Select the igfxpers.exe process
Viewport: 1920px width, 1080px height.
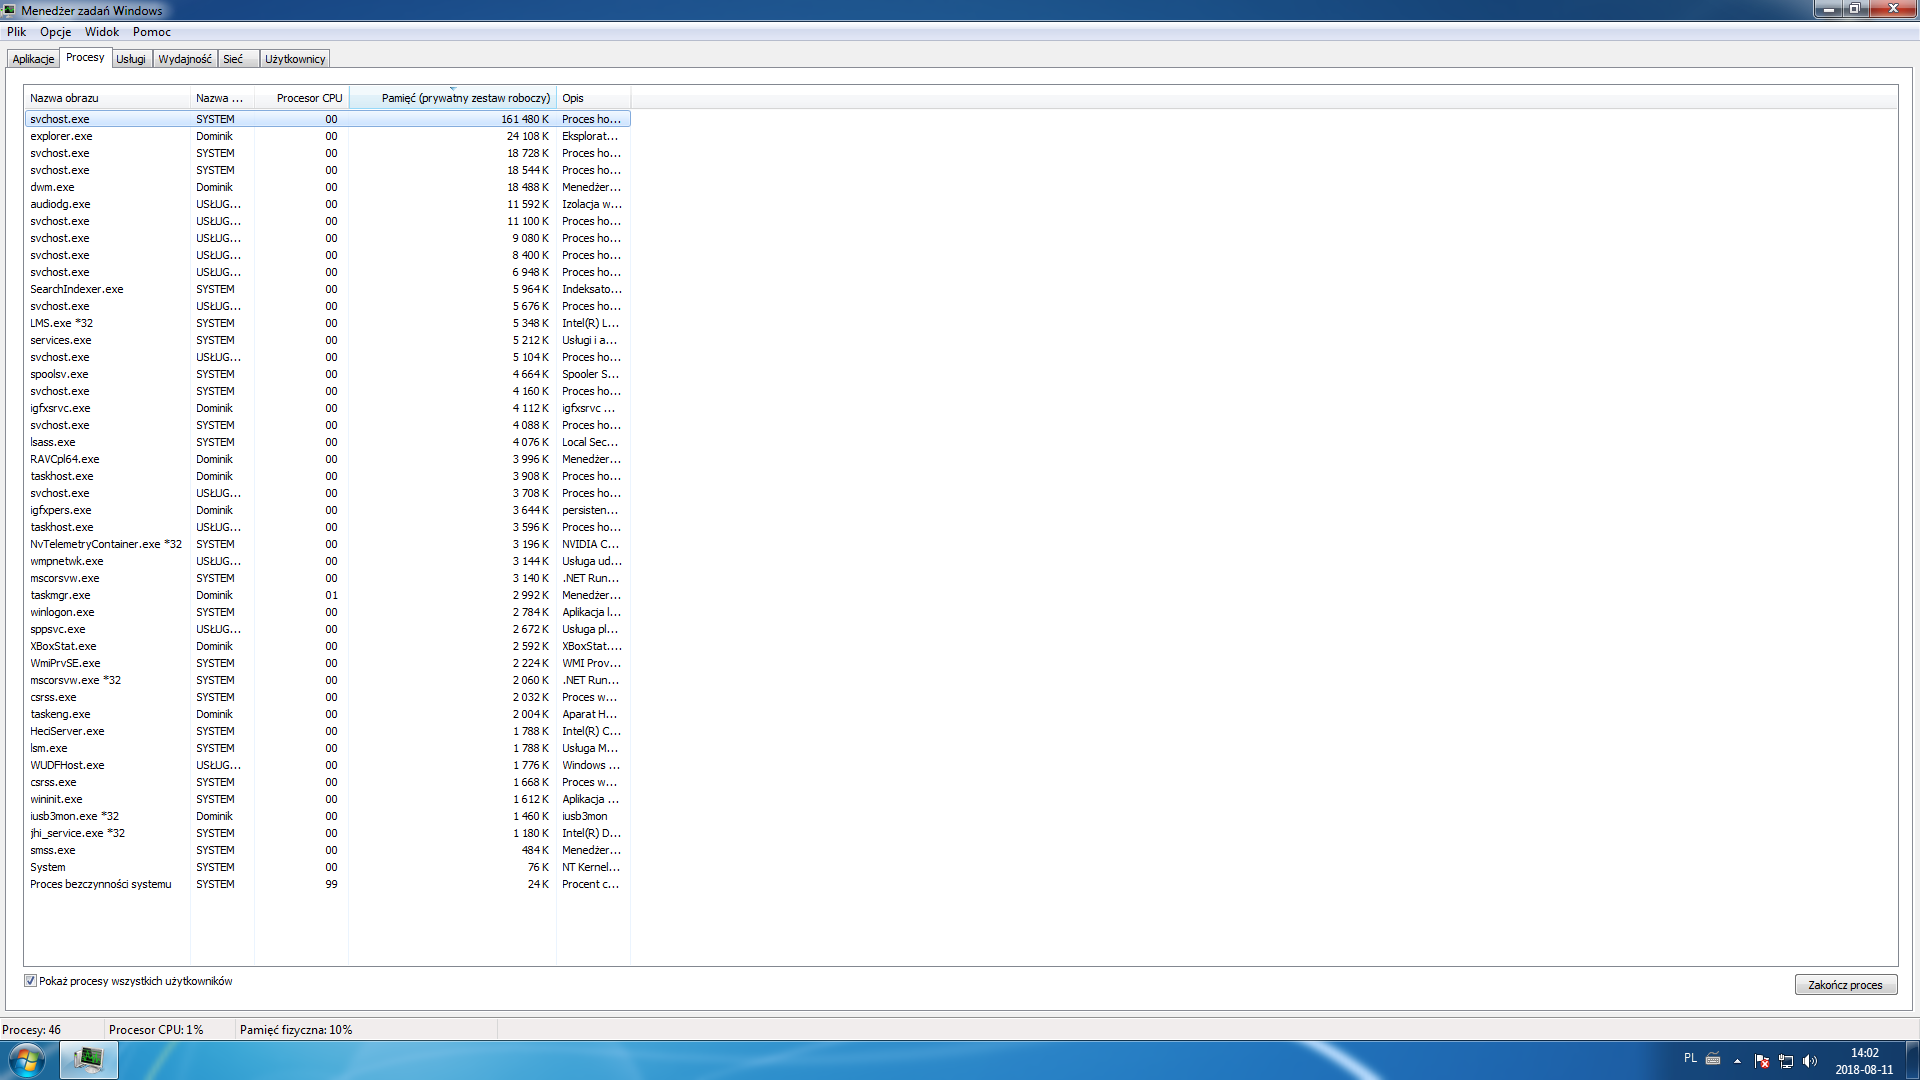[327, 510]
